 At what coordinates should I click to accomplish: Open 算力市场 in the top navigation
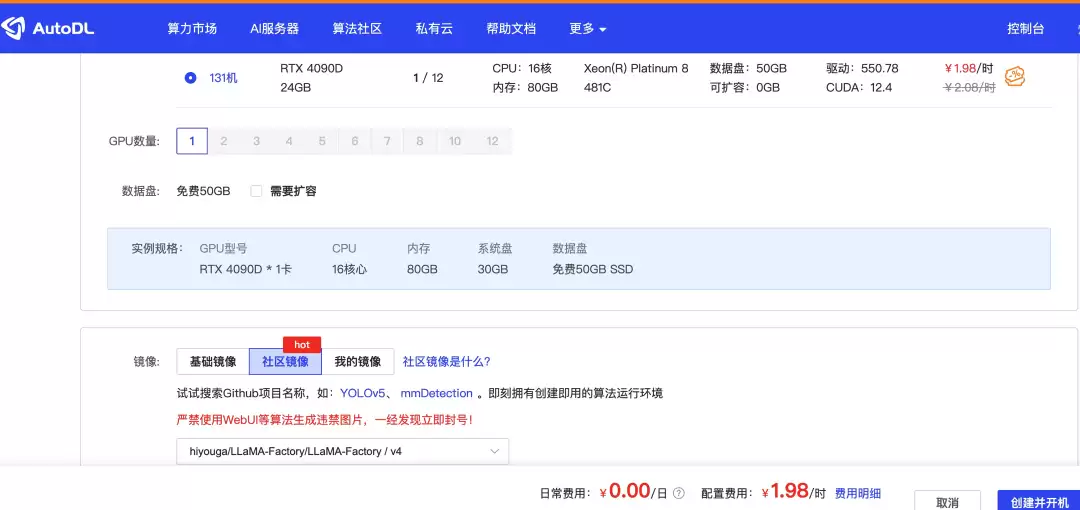192,29
